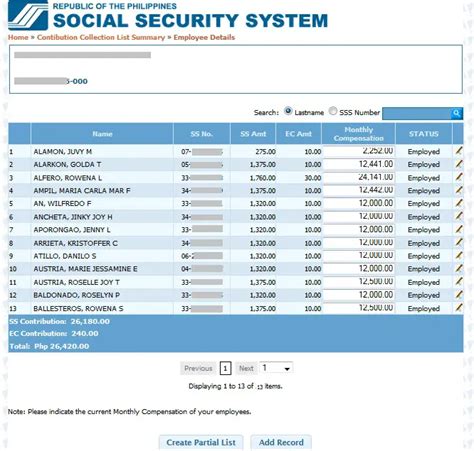Click compensation field for AN, WILFREDO F
Screen dimensions: 474x451
point(359,203)
